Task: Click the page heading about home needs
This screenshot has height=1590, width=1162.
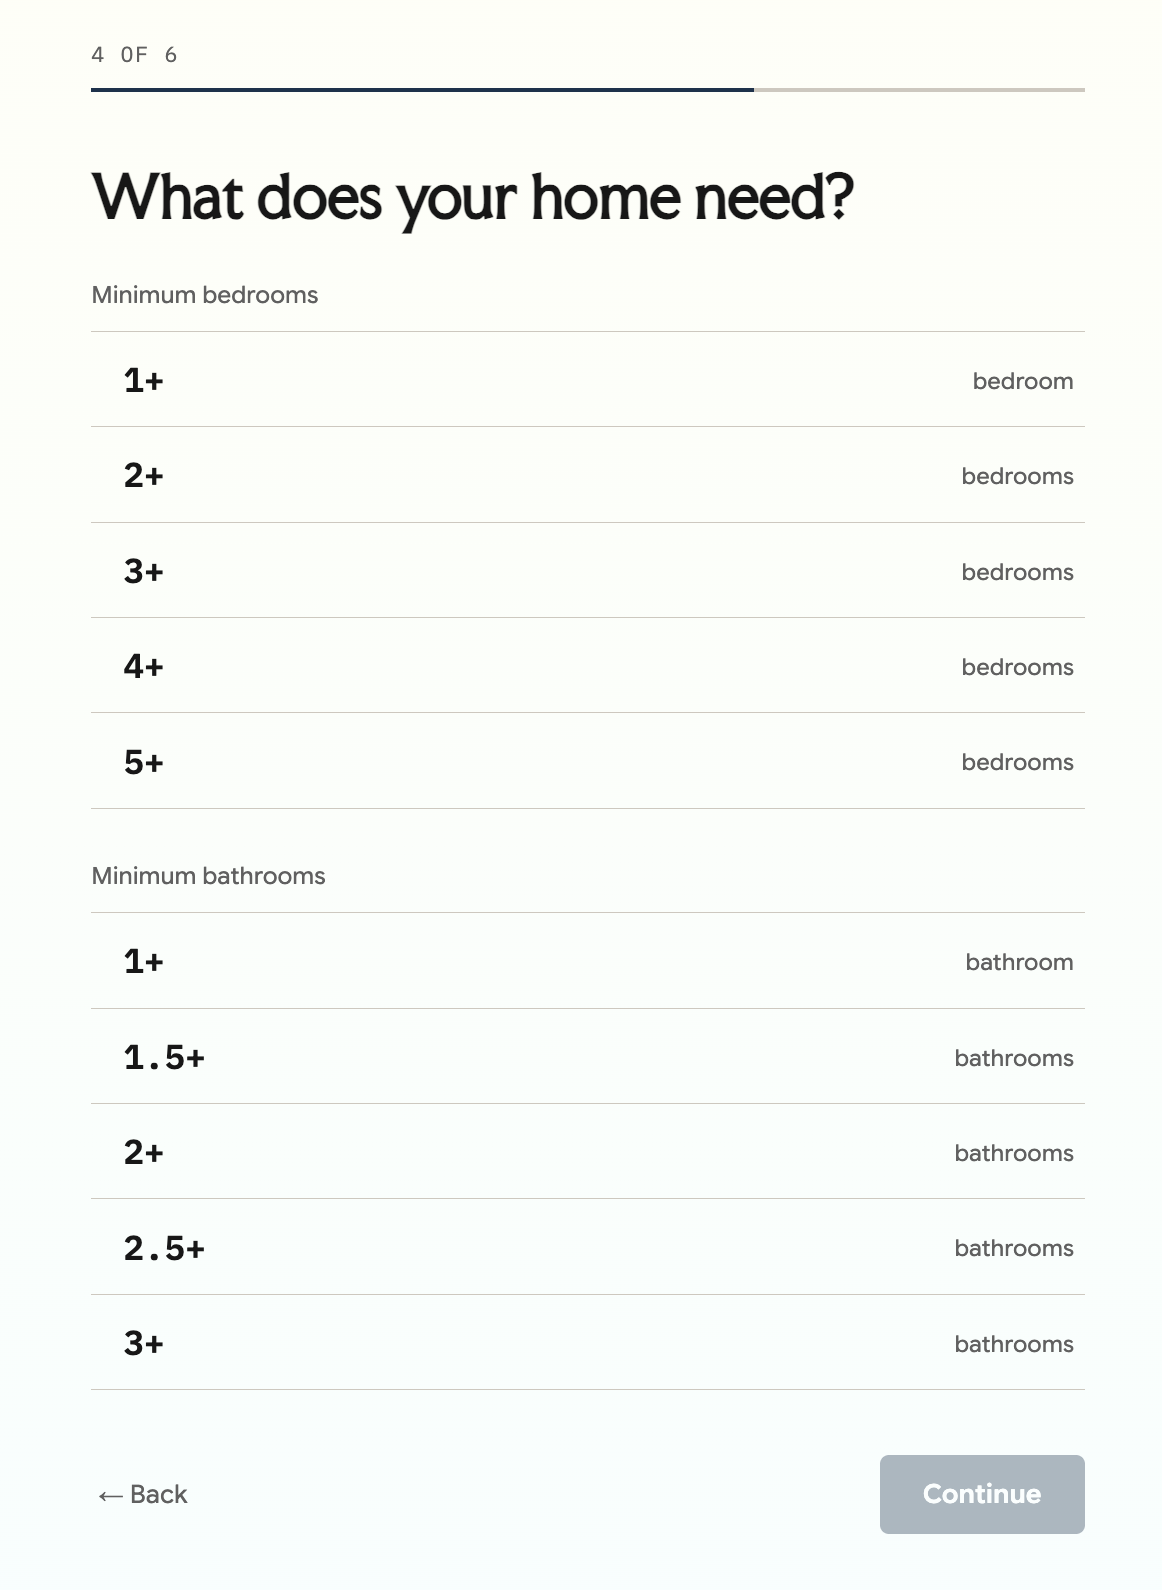Action: point(473,198)
